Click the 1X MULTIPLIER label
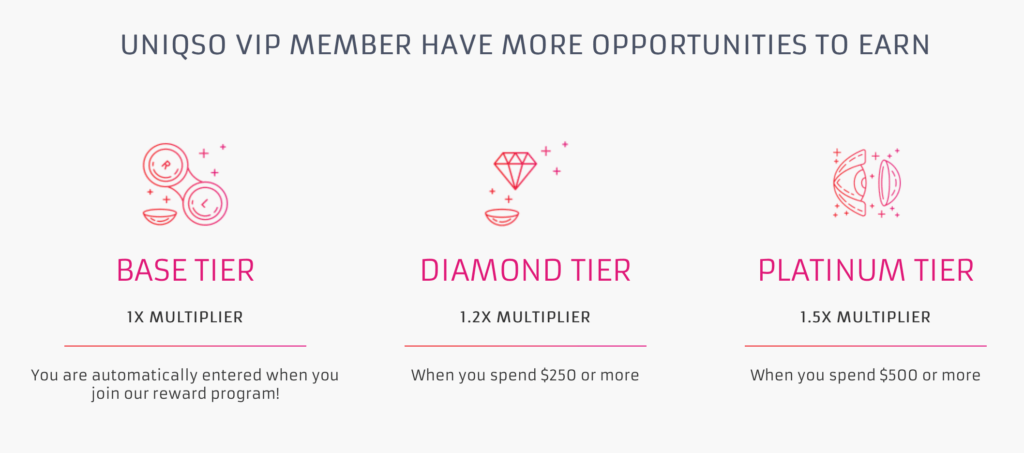Image resolution: width=1024 pixels, height=453 pixels. (185, 318)
